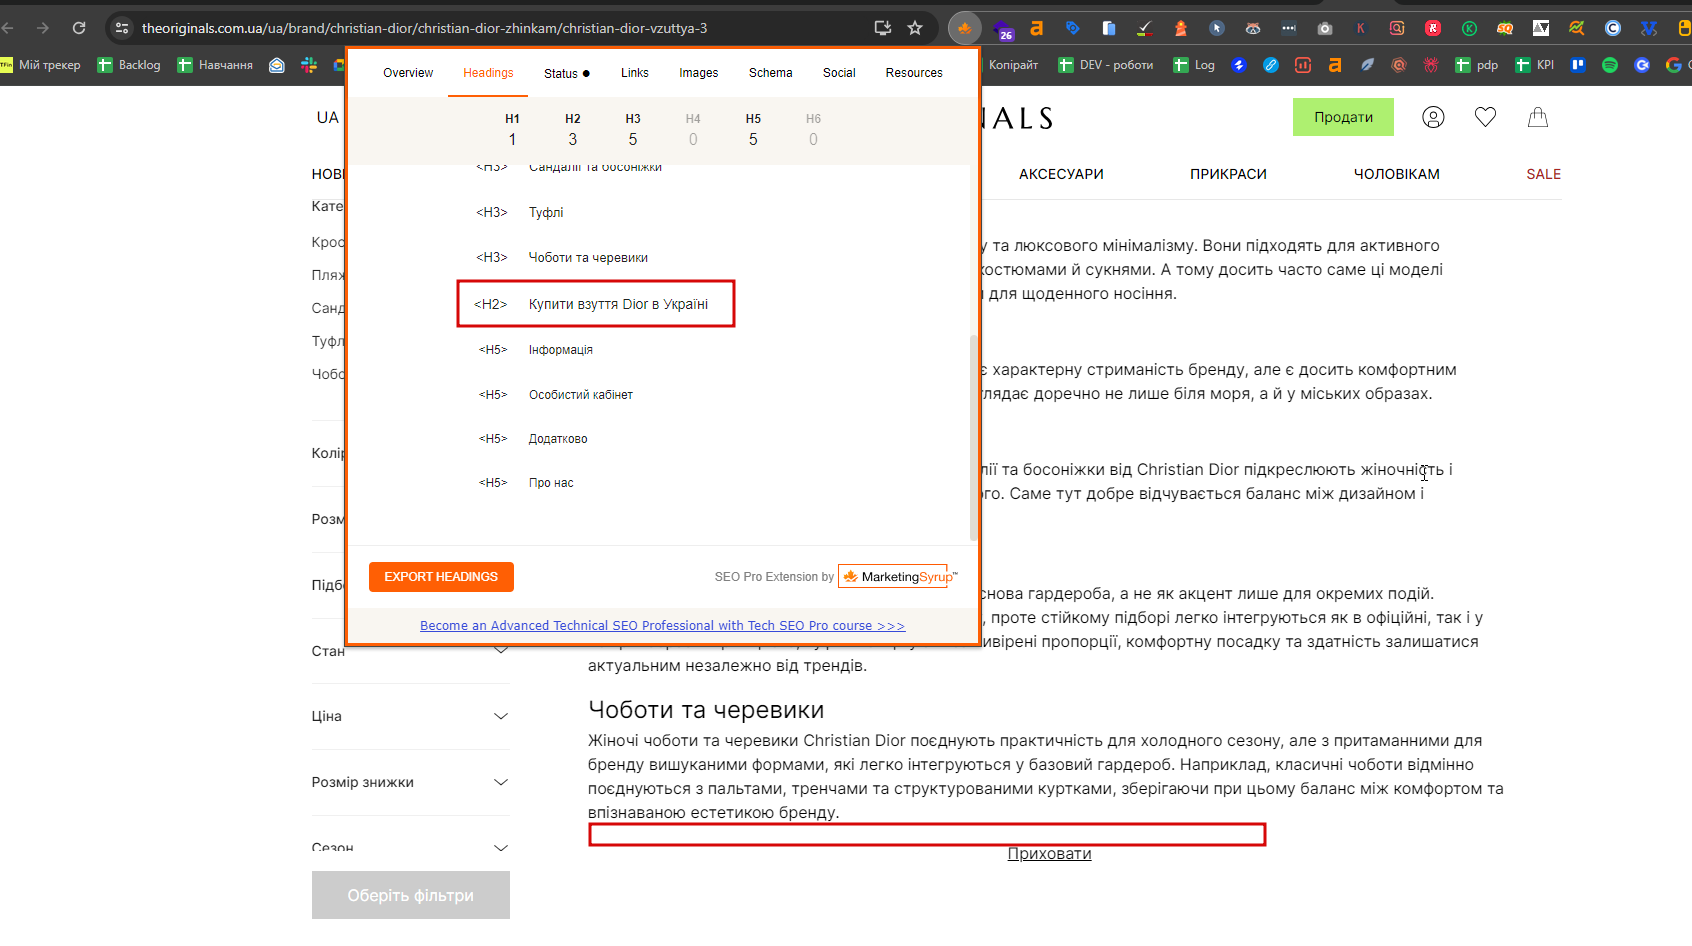Open the Ahrefs extension in the extensions toolbar
1692x946 pixels.
[x=1037, y=28]
